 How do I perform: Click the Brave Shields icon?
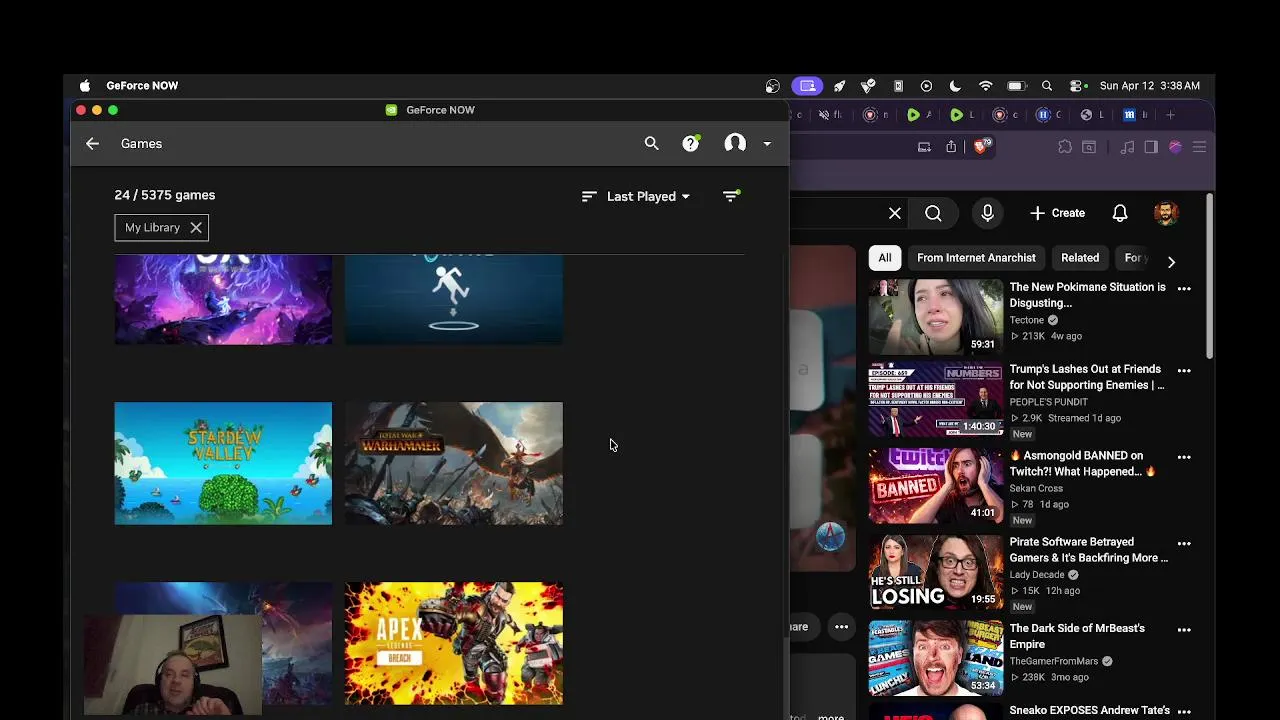(983, 146)
